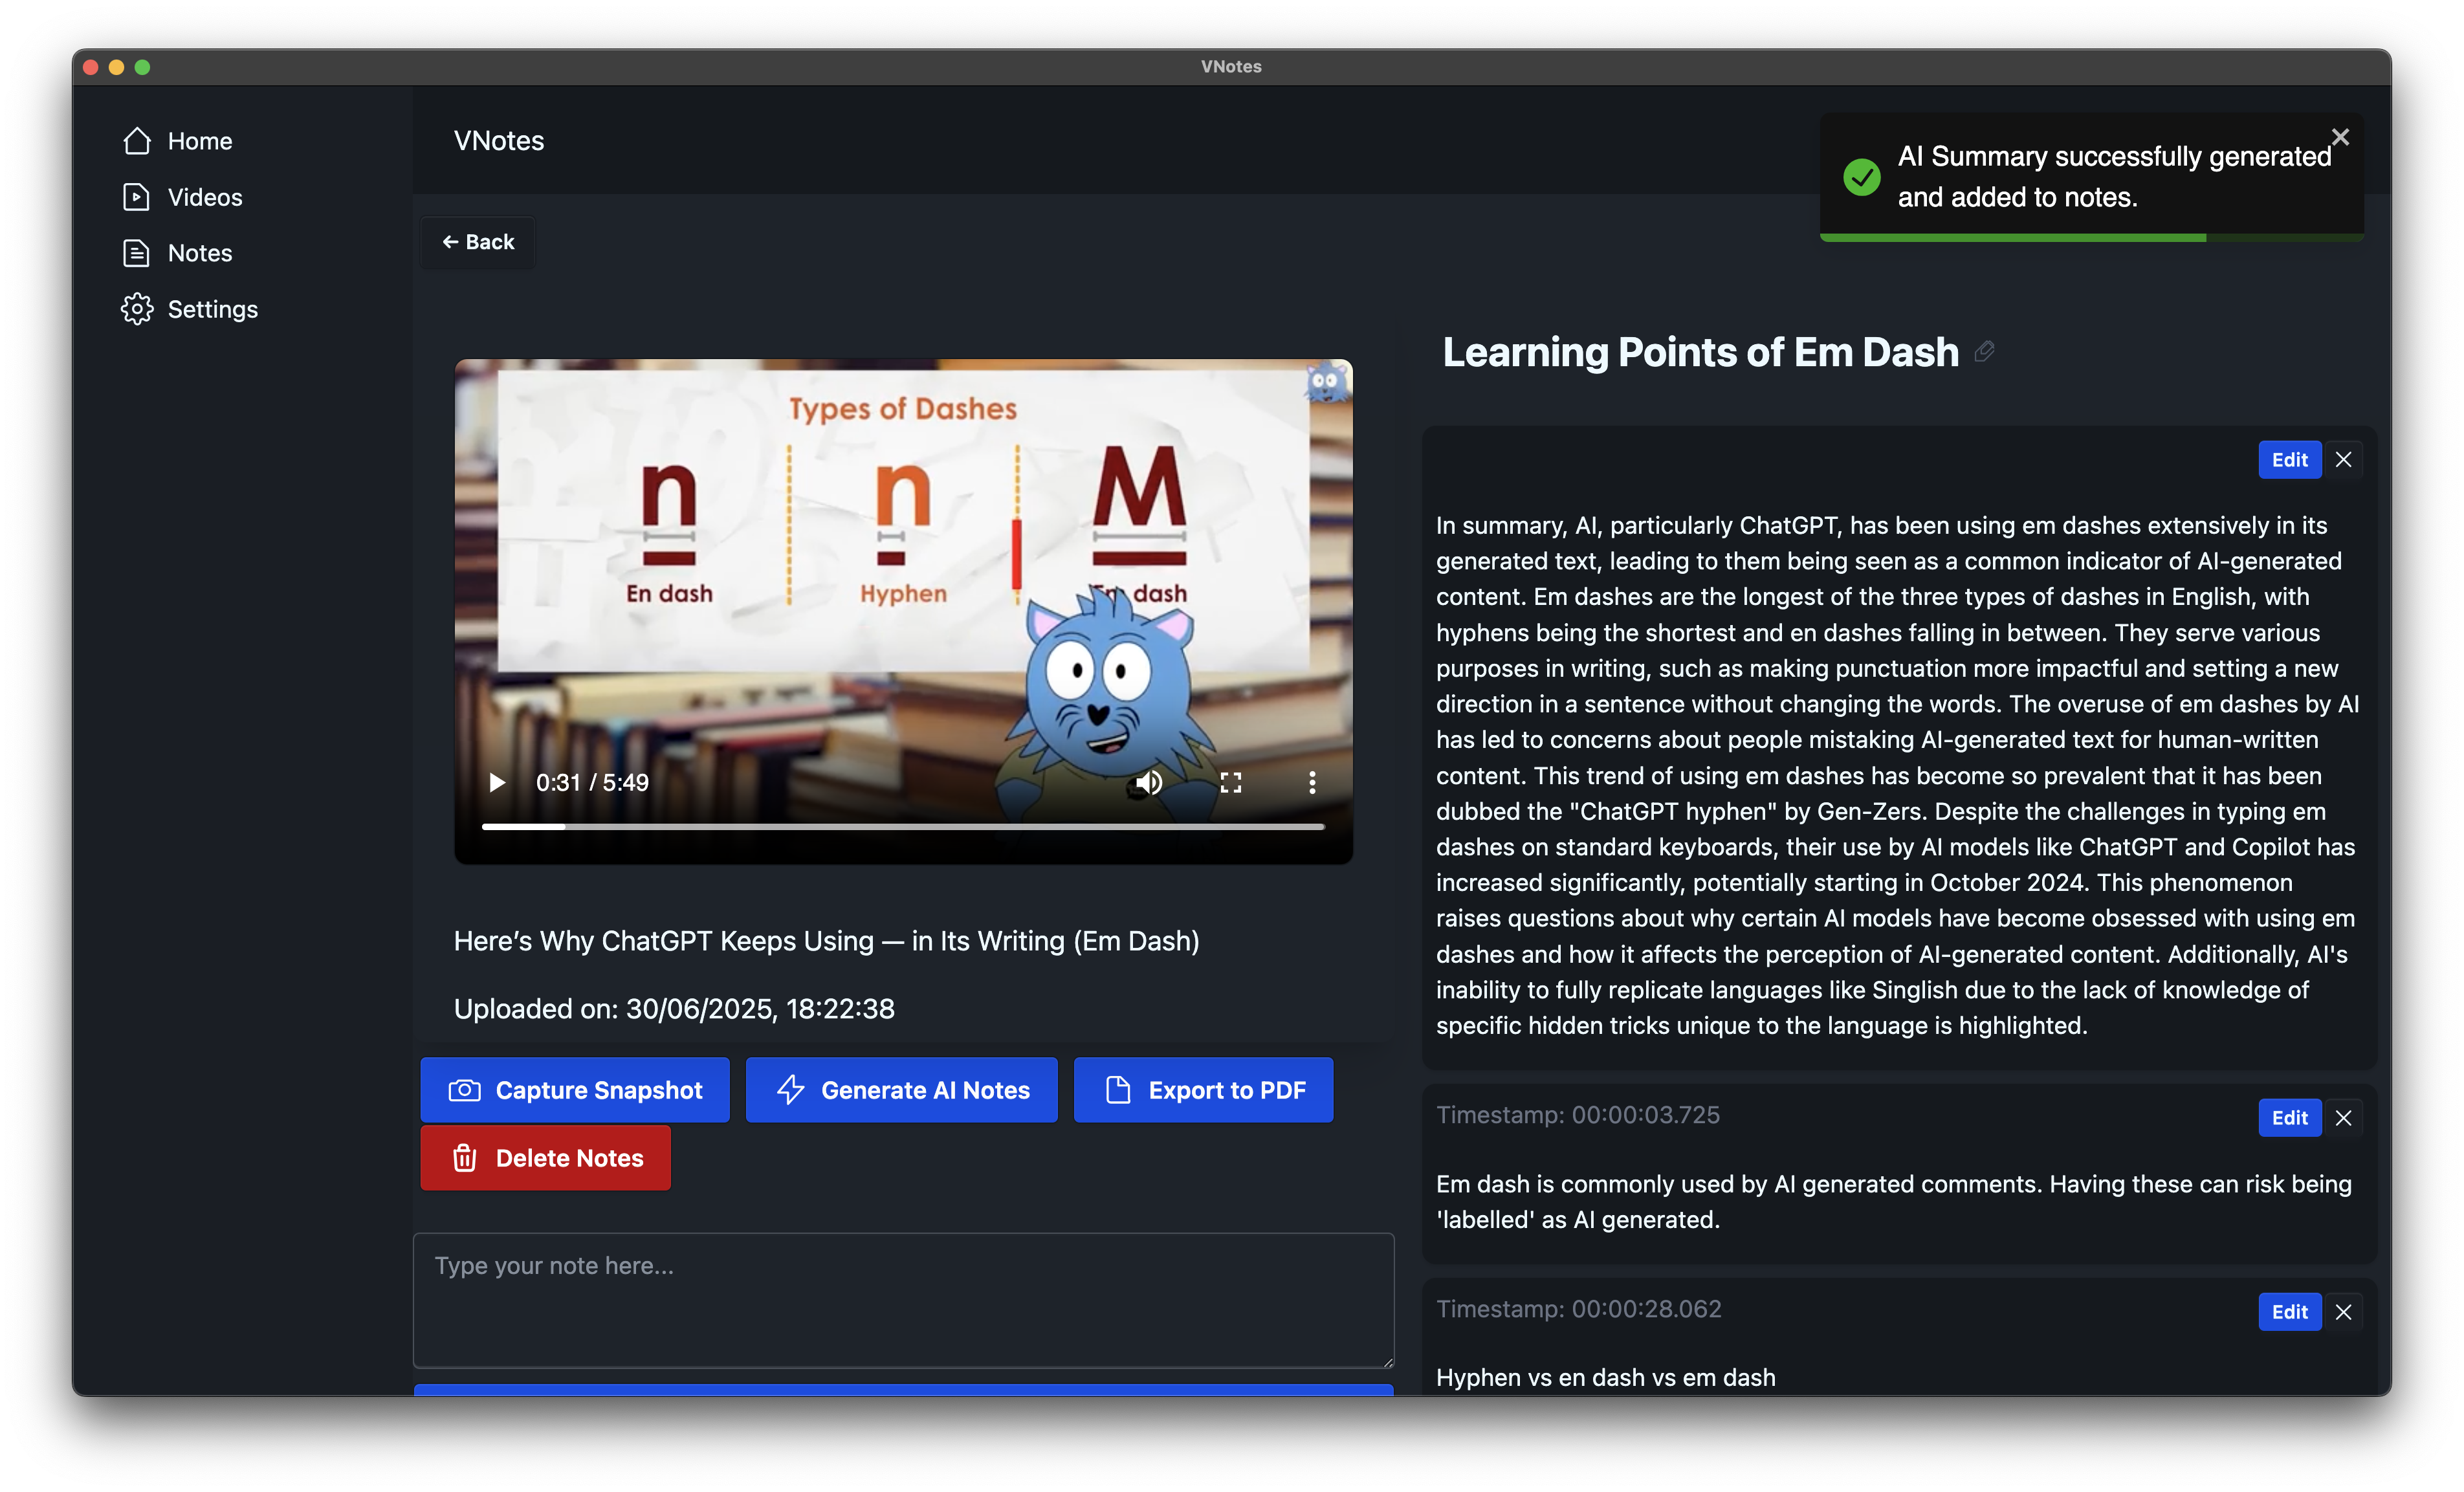Viewport: 2464px width, 1492px height.
Task: Click the camera icon on Capture Snapshot
Action: [x=464, y=1090]
